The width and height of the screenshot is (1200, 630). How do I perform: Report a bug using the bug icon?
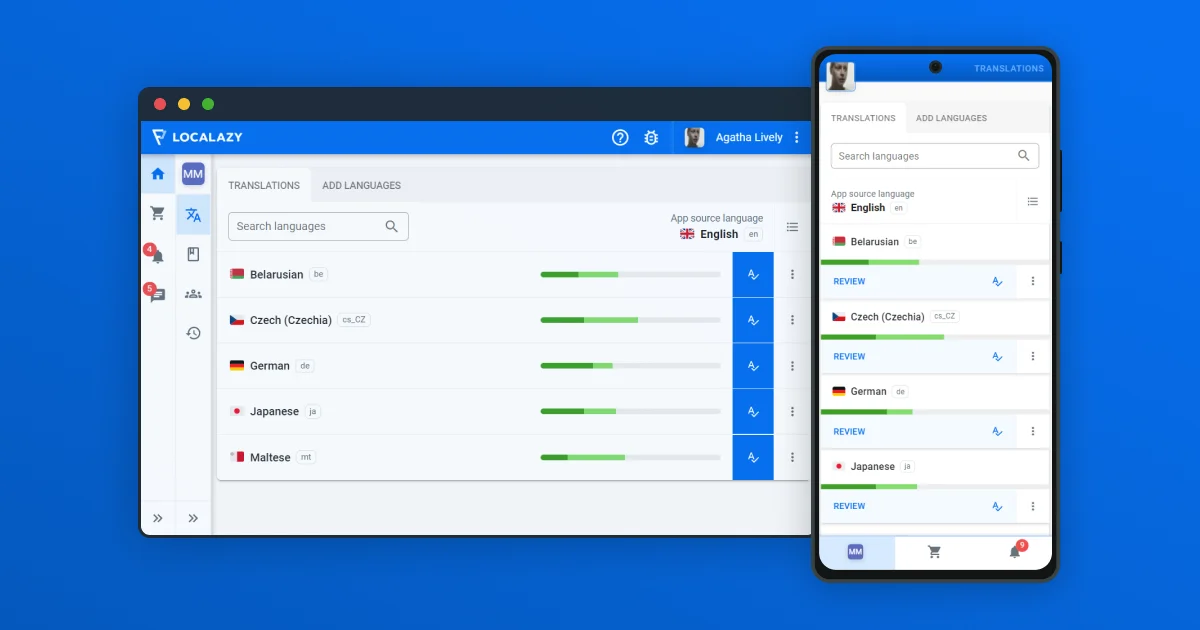[x=651, y=137]
